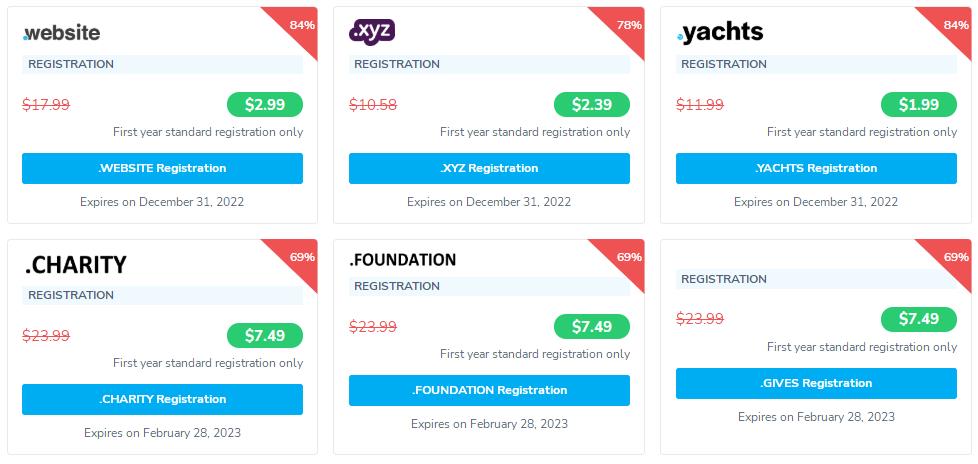Click the .yachts domain logo

tap(720, 33)
